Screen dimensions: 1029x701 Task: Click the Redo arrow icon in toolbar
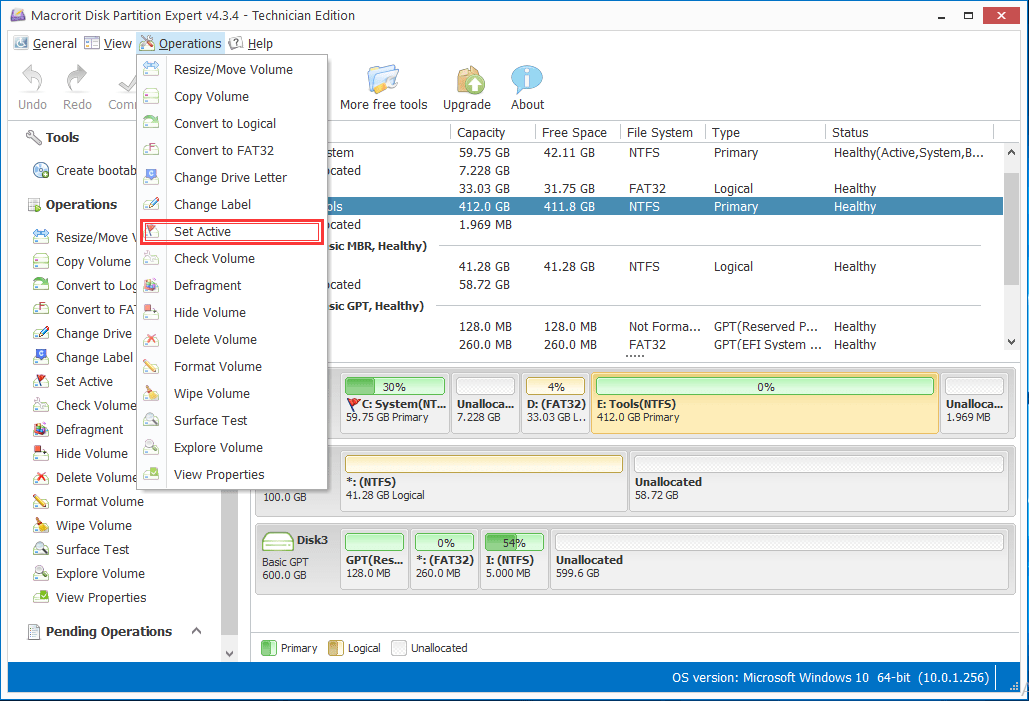[77, 79]
